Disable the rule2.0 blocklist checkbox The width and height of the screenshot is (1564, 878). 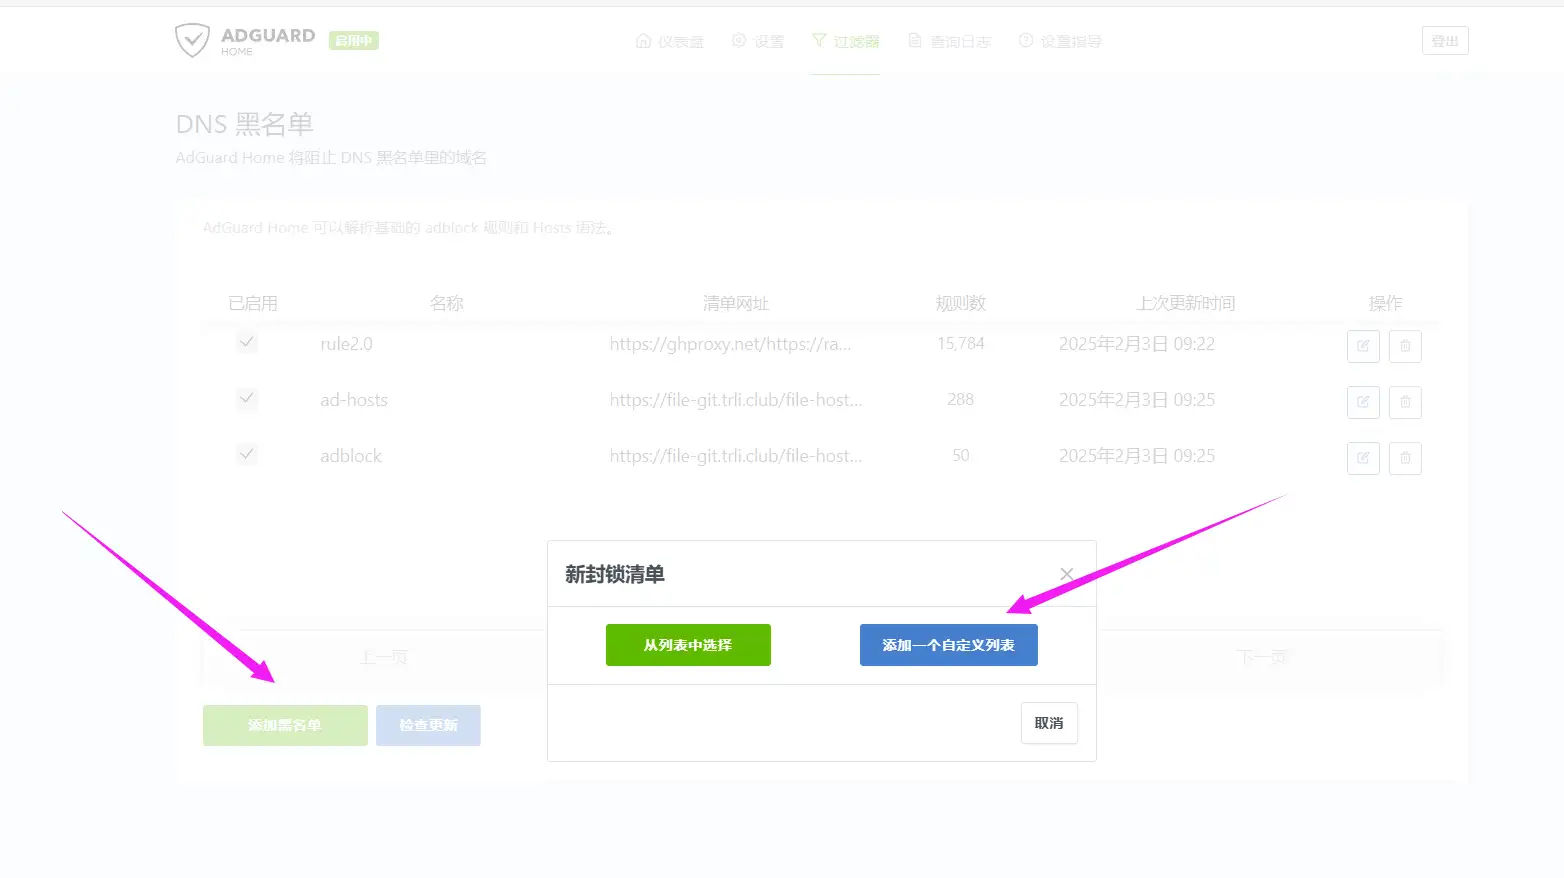[246, 342]
